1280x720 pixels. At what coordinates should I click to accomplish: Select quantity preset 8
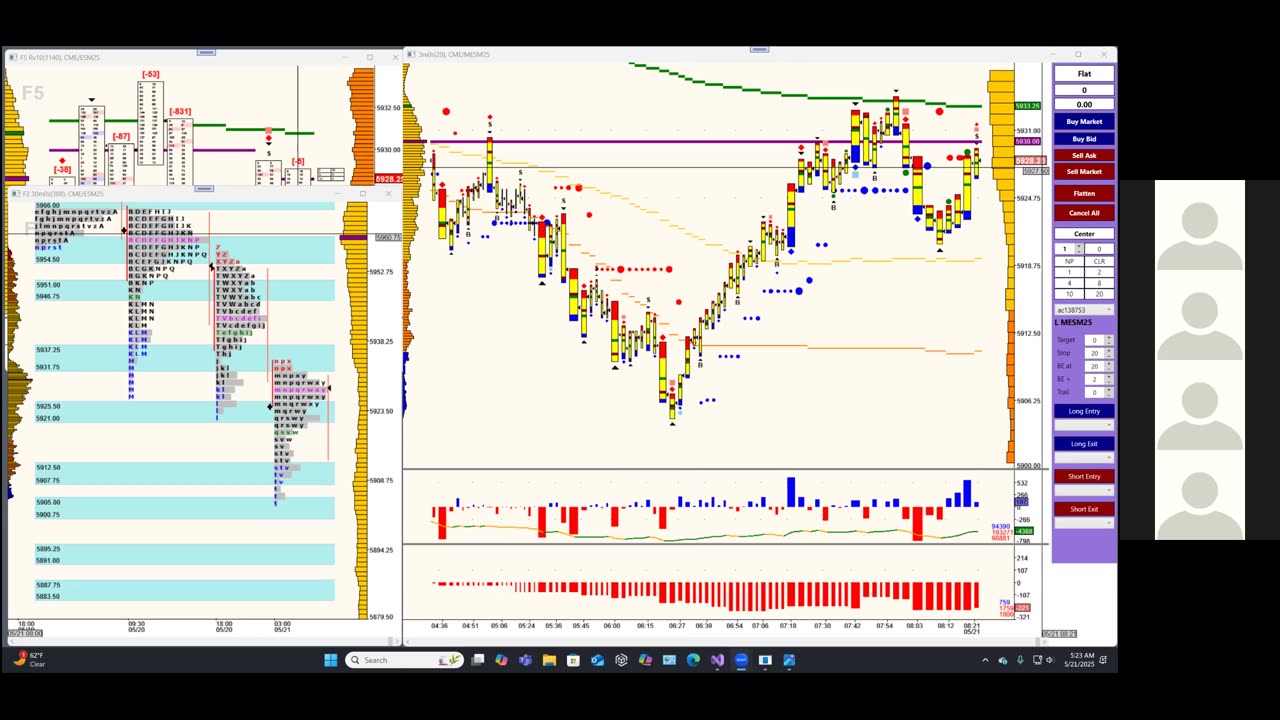(1099, 283)
